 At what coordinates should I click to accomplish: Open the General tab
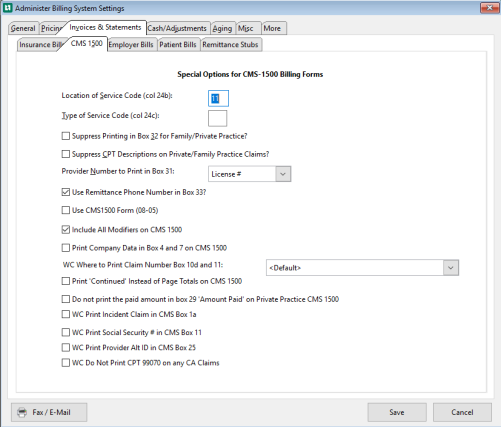pyautogui.click(x=23, y=28)
